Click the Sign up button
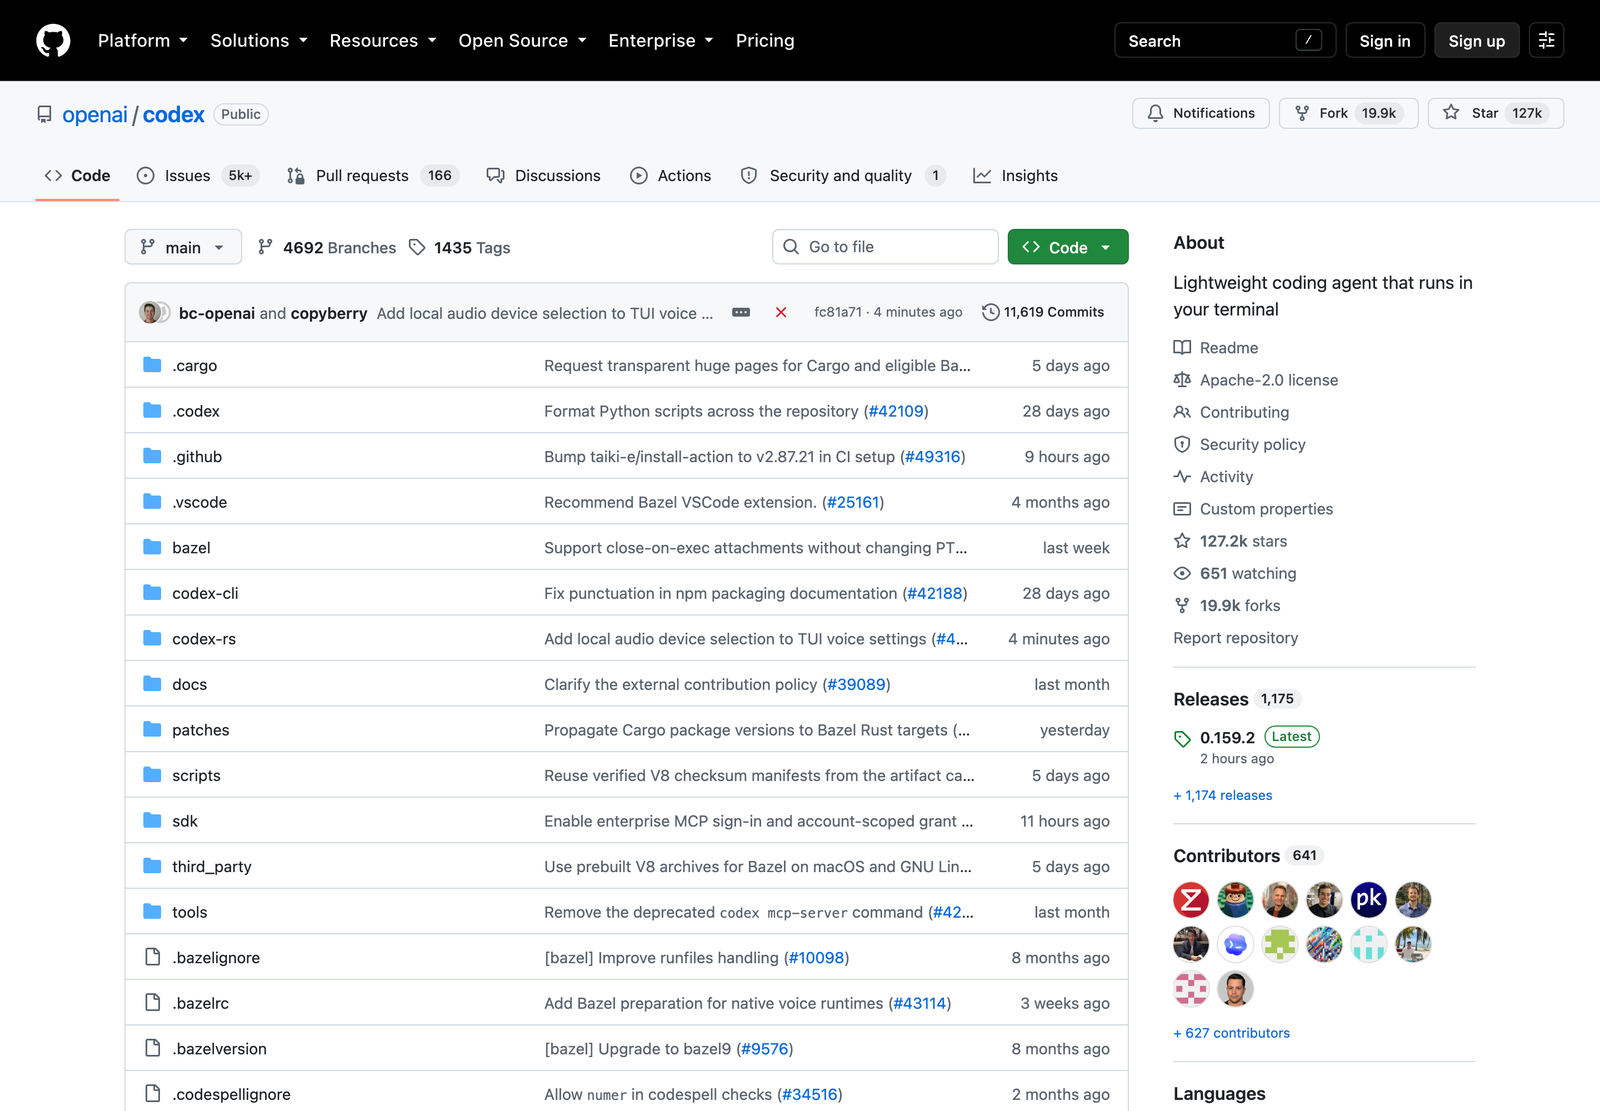Screen dimensions: 1600x1111 pyautogui.click(x=1477, y=41)
